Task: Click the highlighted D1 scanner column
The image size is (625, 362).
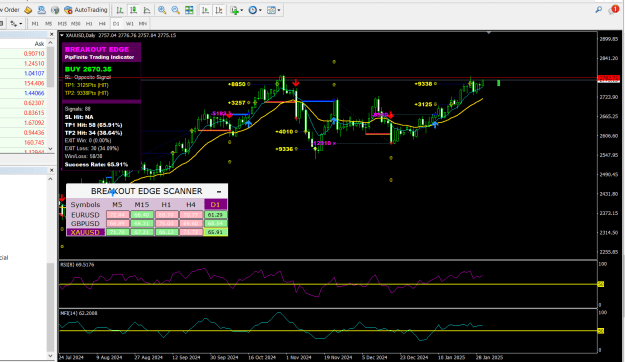Action: coord(215,205)
